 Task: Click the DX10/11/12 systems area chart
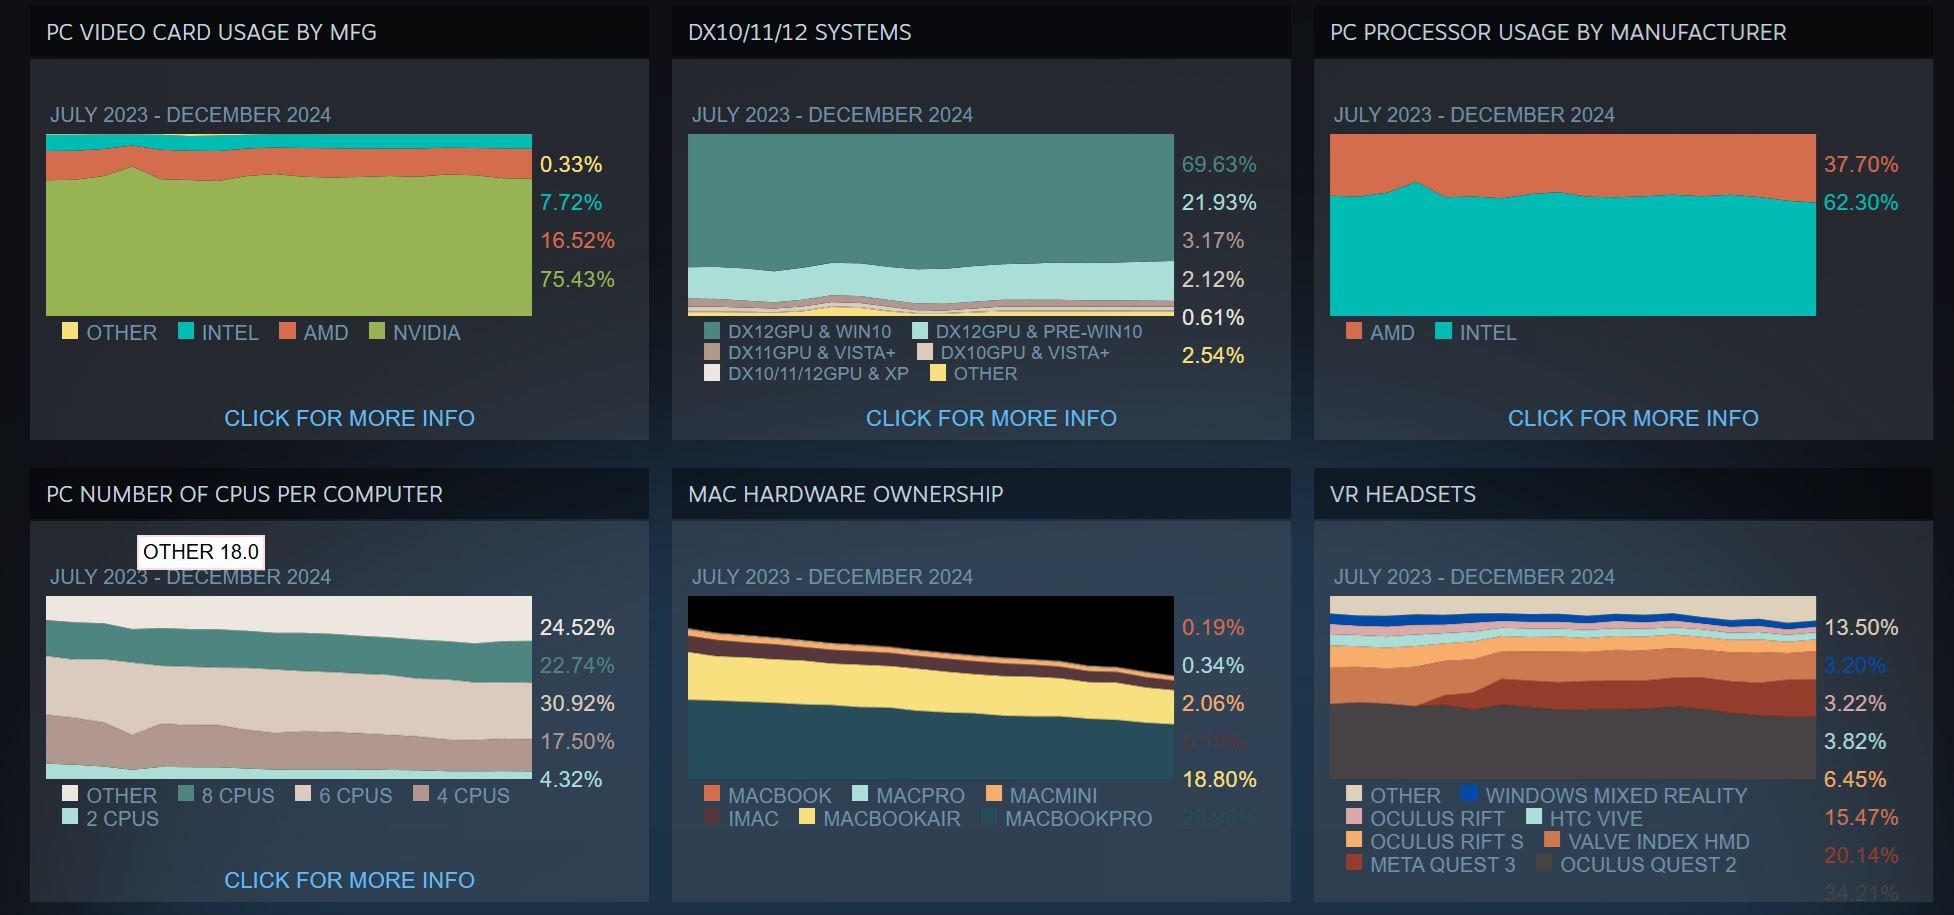pos(930,225)
